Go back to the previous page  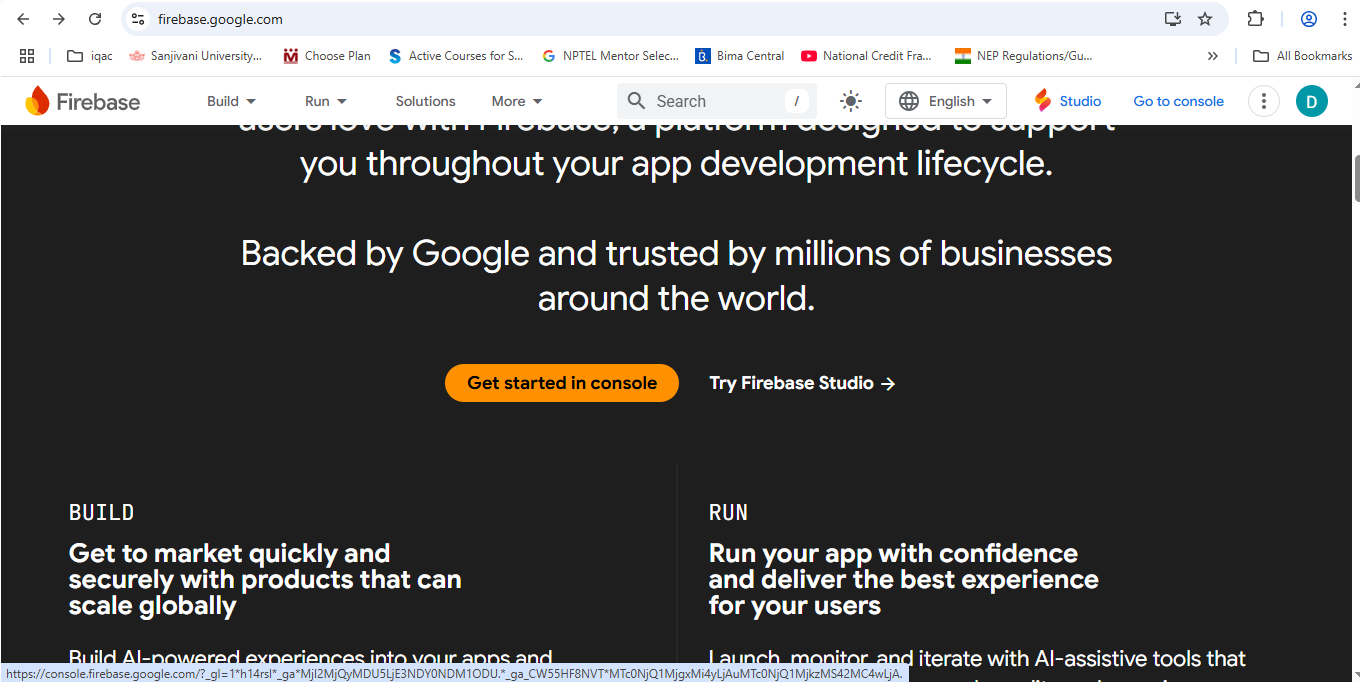pos(23,19)
